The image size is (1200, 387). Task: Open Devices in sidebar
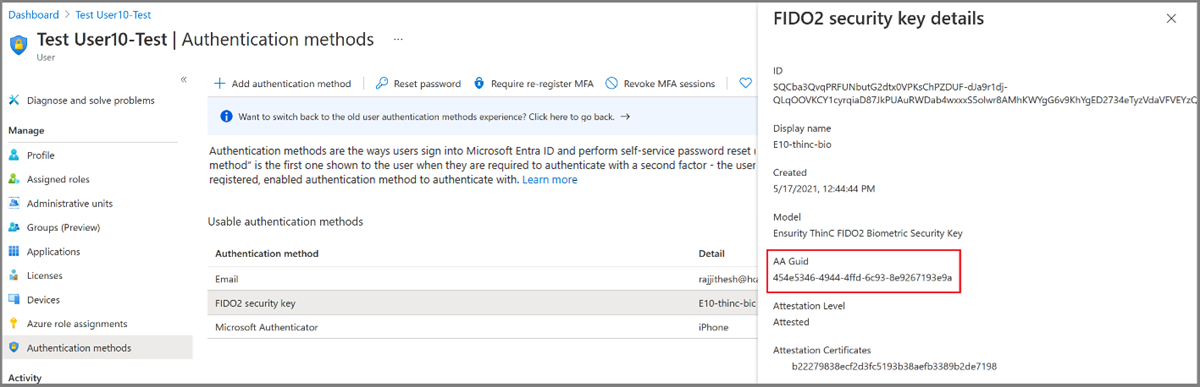click(x=44, y=299)
